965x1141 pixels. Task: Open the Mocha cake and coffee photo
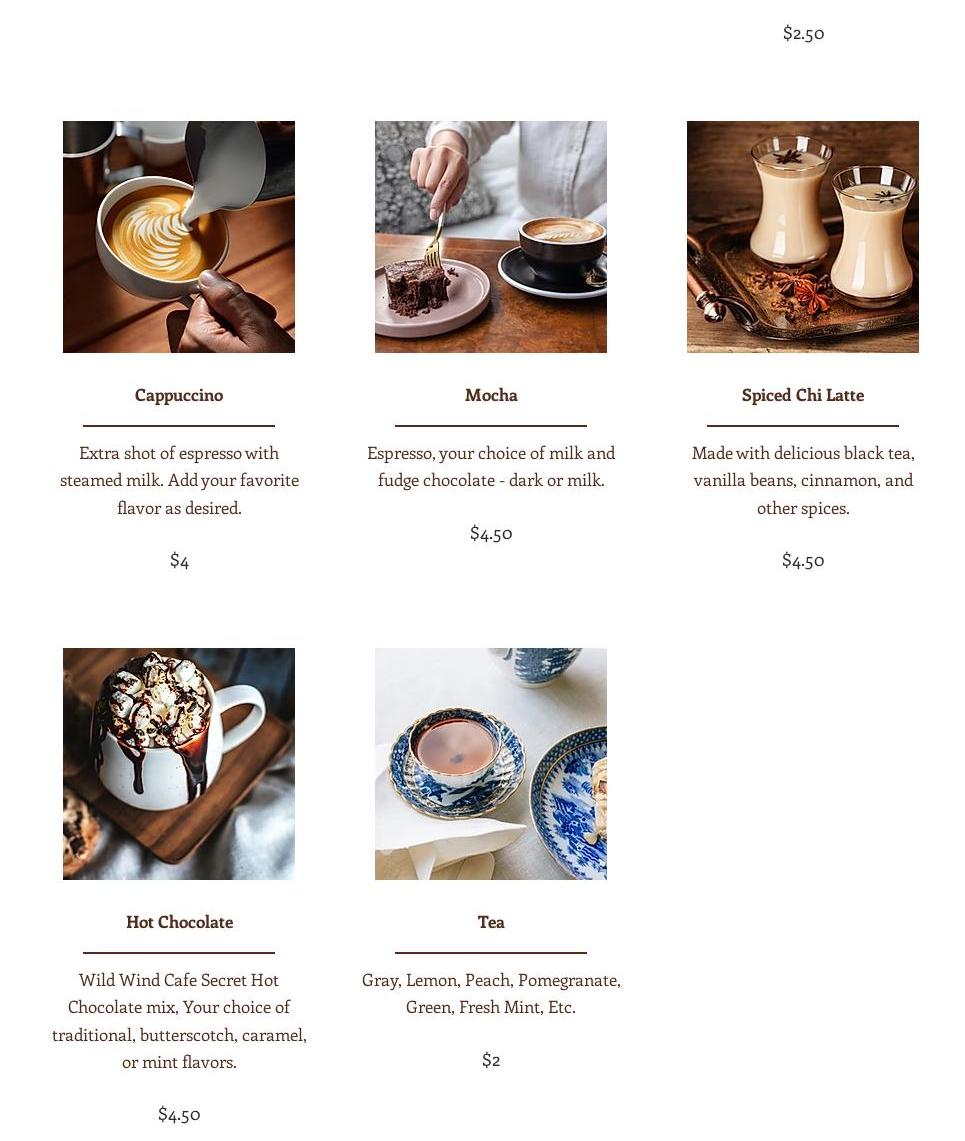pyautogui.click(x=491, y=237)
